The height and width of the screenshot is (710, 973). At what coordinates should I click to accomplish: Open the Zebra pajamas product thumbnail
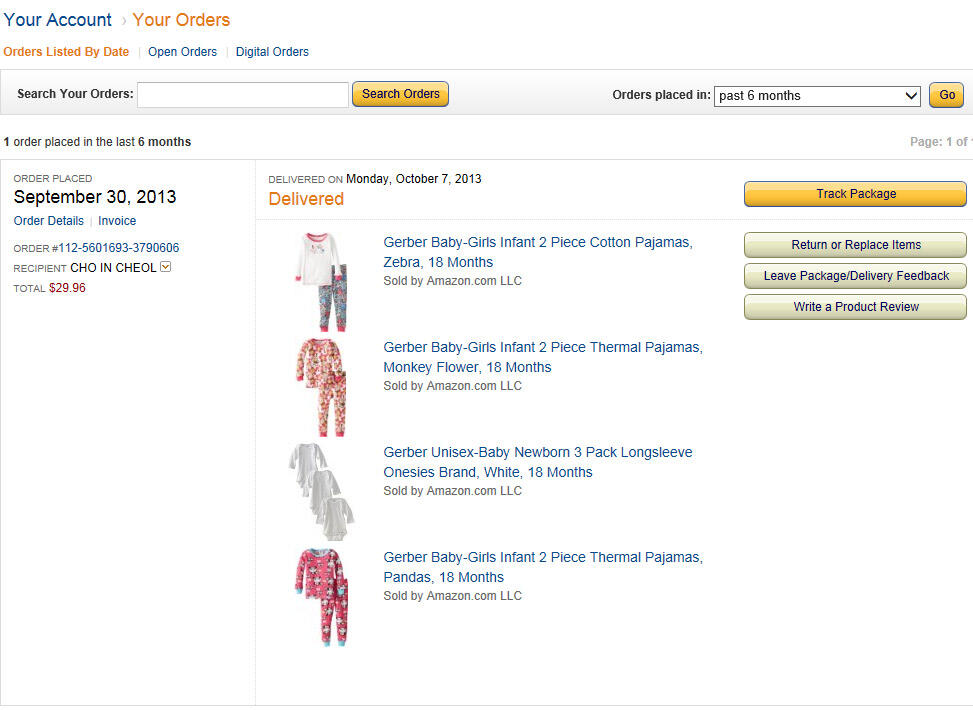[x=320, y=282]
